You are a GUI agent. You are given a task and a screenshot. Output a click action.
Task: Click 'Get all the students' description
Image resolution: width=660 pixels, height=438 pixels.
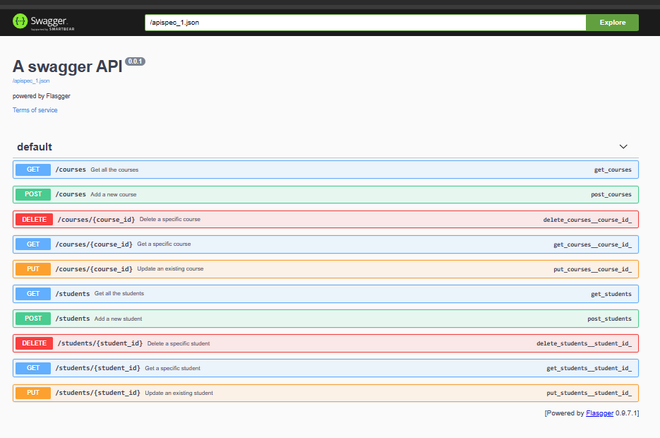(119, 293)
